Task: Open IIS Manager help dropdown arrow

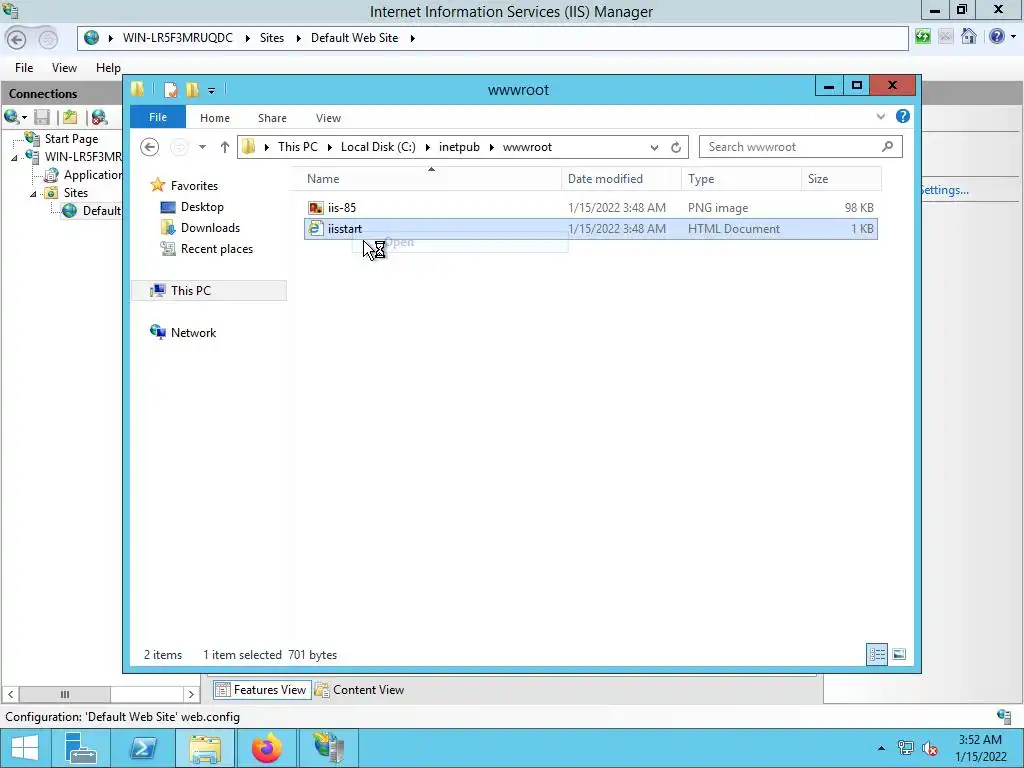Action: [x=1013, y=37]
